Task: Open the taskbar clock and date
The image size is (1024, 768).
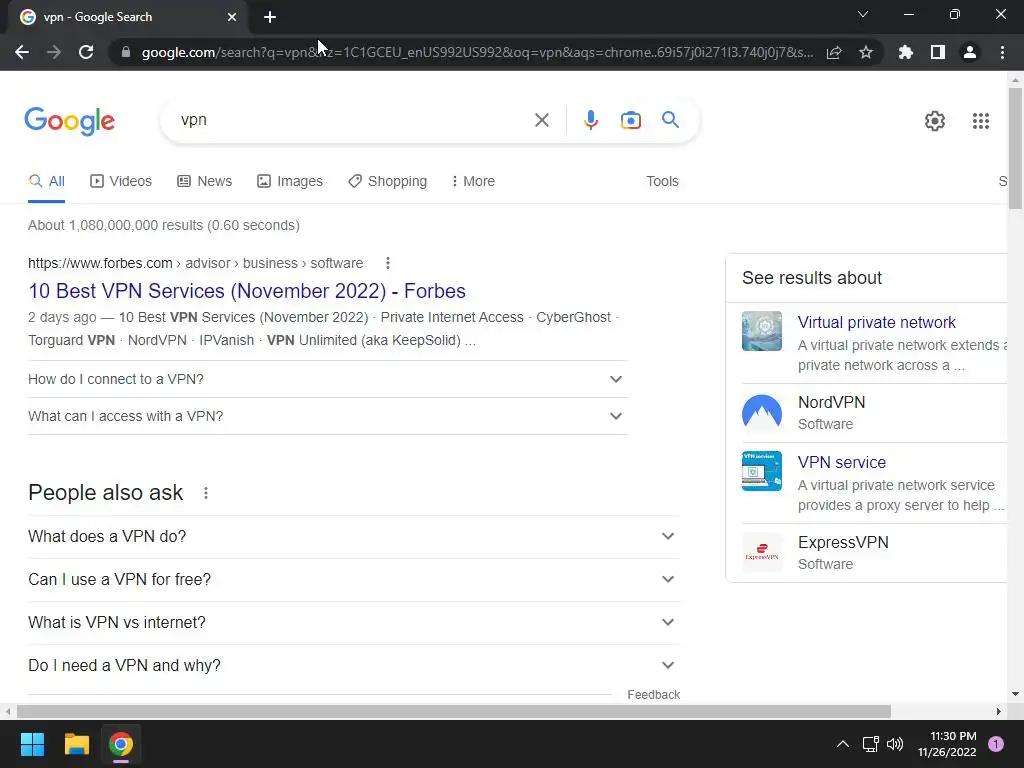Action: click(x=947, y=744)
